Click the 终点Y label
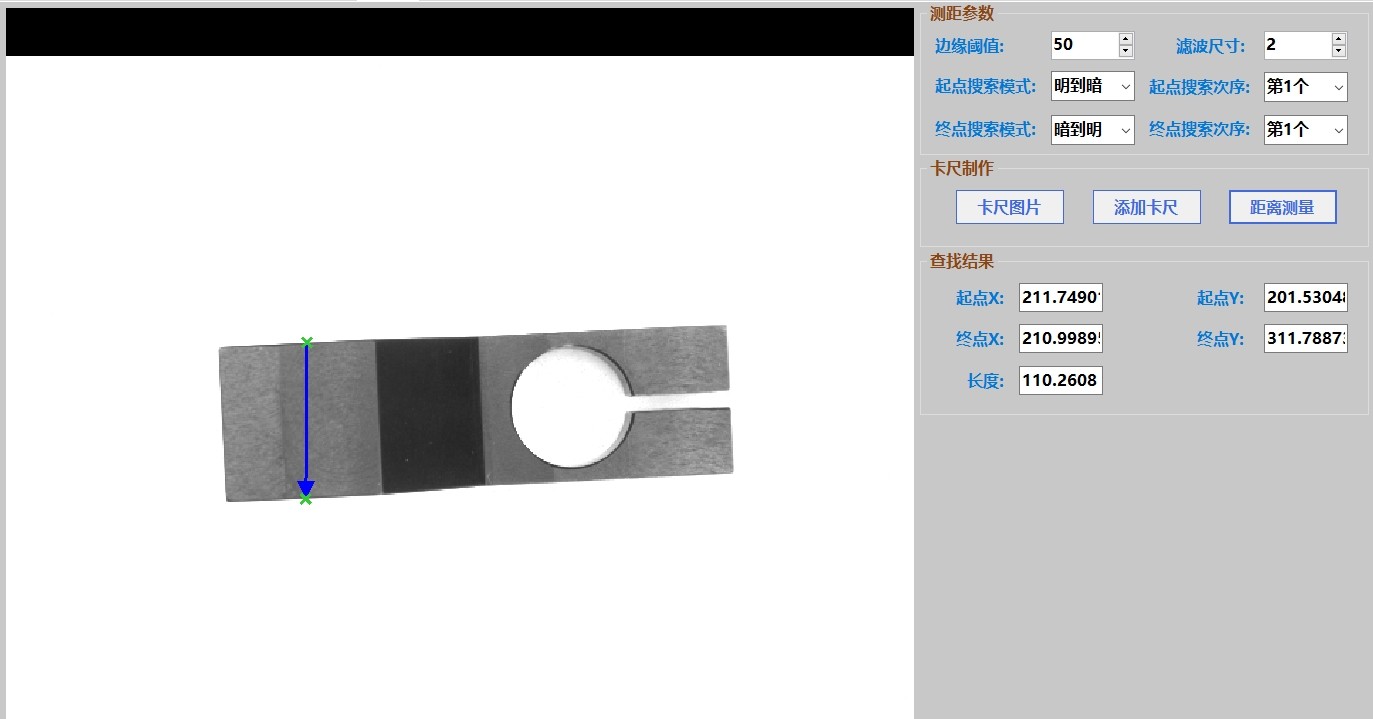The height and width of the screenshot is (719, 1373). [1221, 339]
